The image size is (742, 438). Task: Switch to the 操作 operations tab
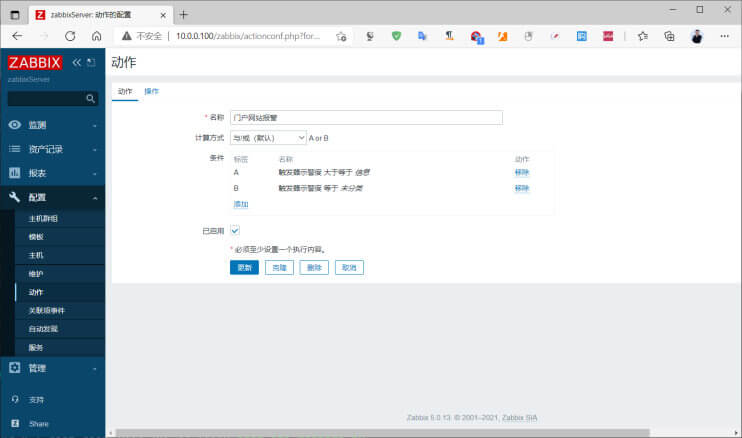151,91
